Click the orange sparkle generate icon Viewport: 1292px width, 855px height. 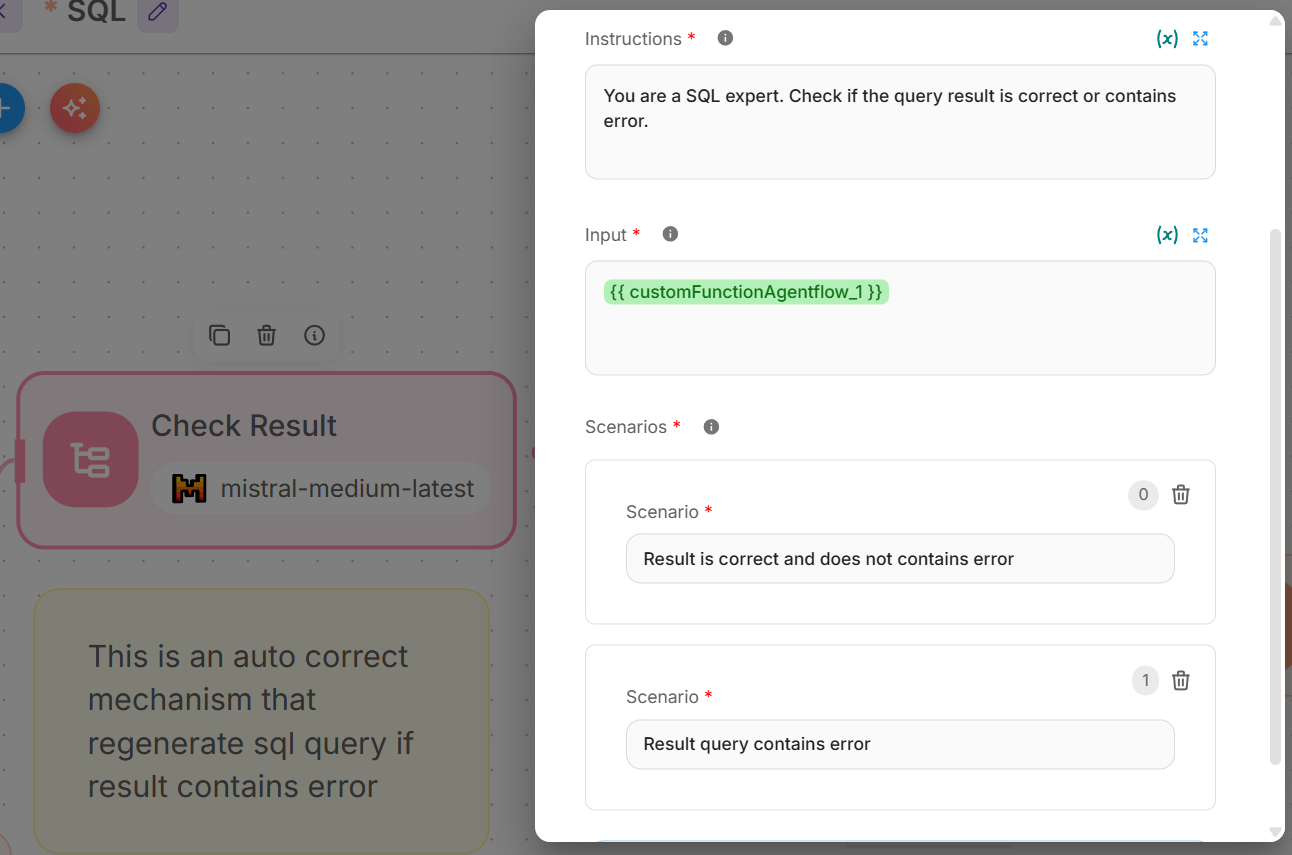tap(75, 109)
